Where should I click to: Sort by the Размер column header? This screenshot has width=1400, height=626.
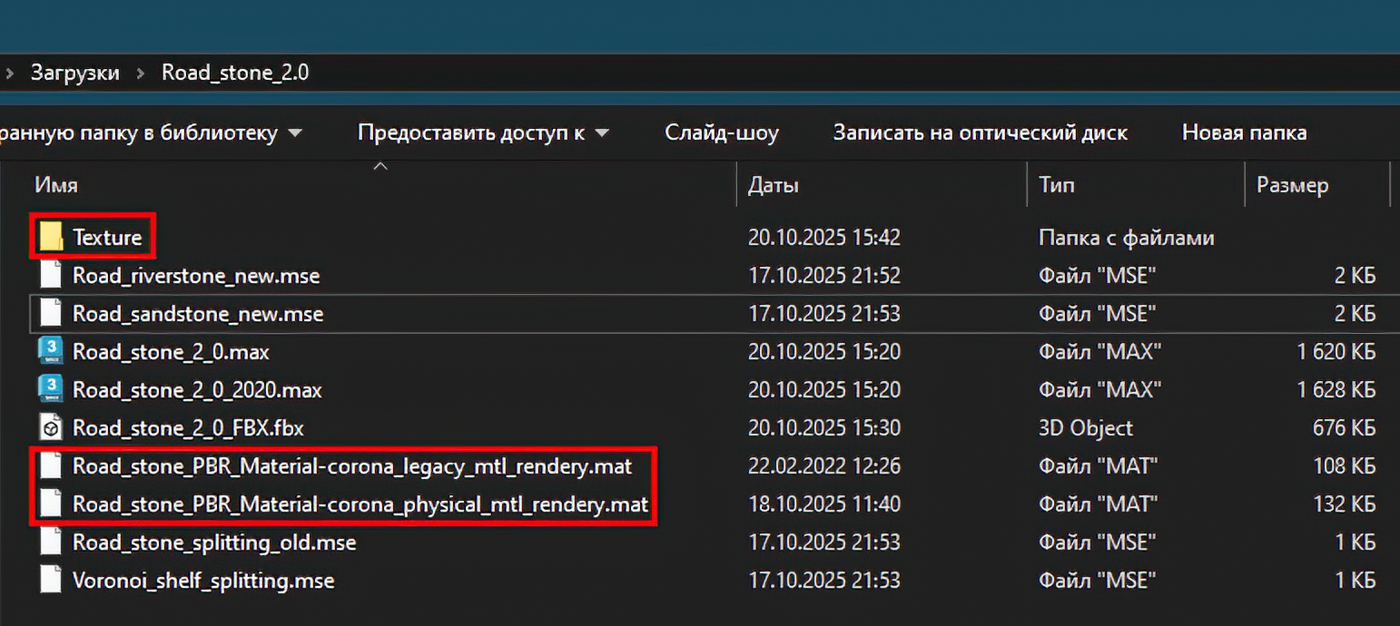(1292, 185)
